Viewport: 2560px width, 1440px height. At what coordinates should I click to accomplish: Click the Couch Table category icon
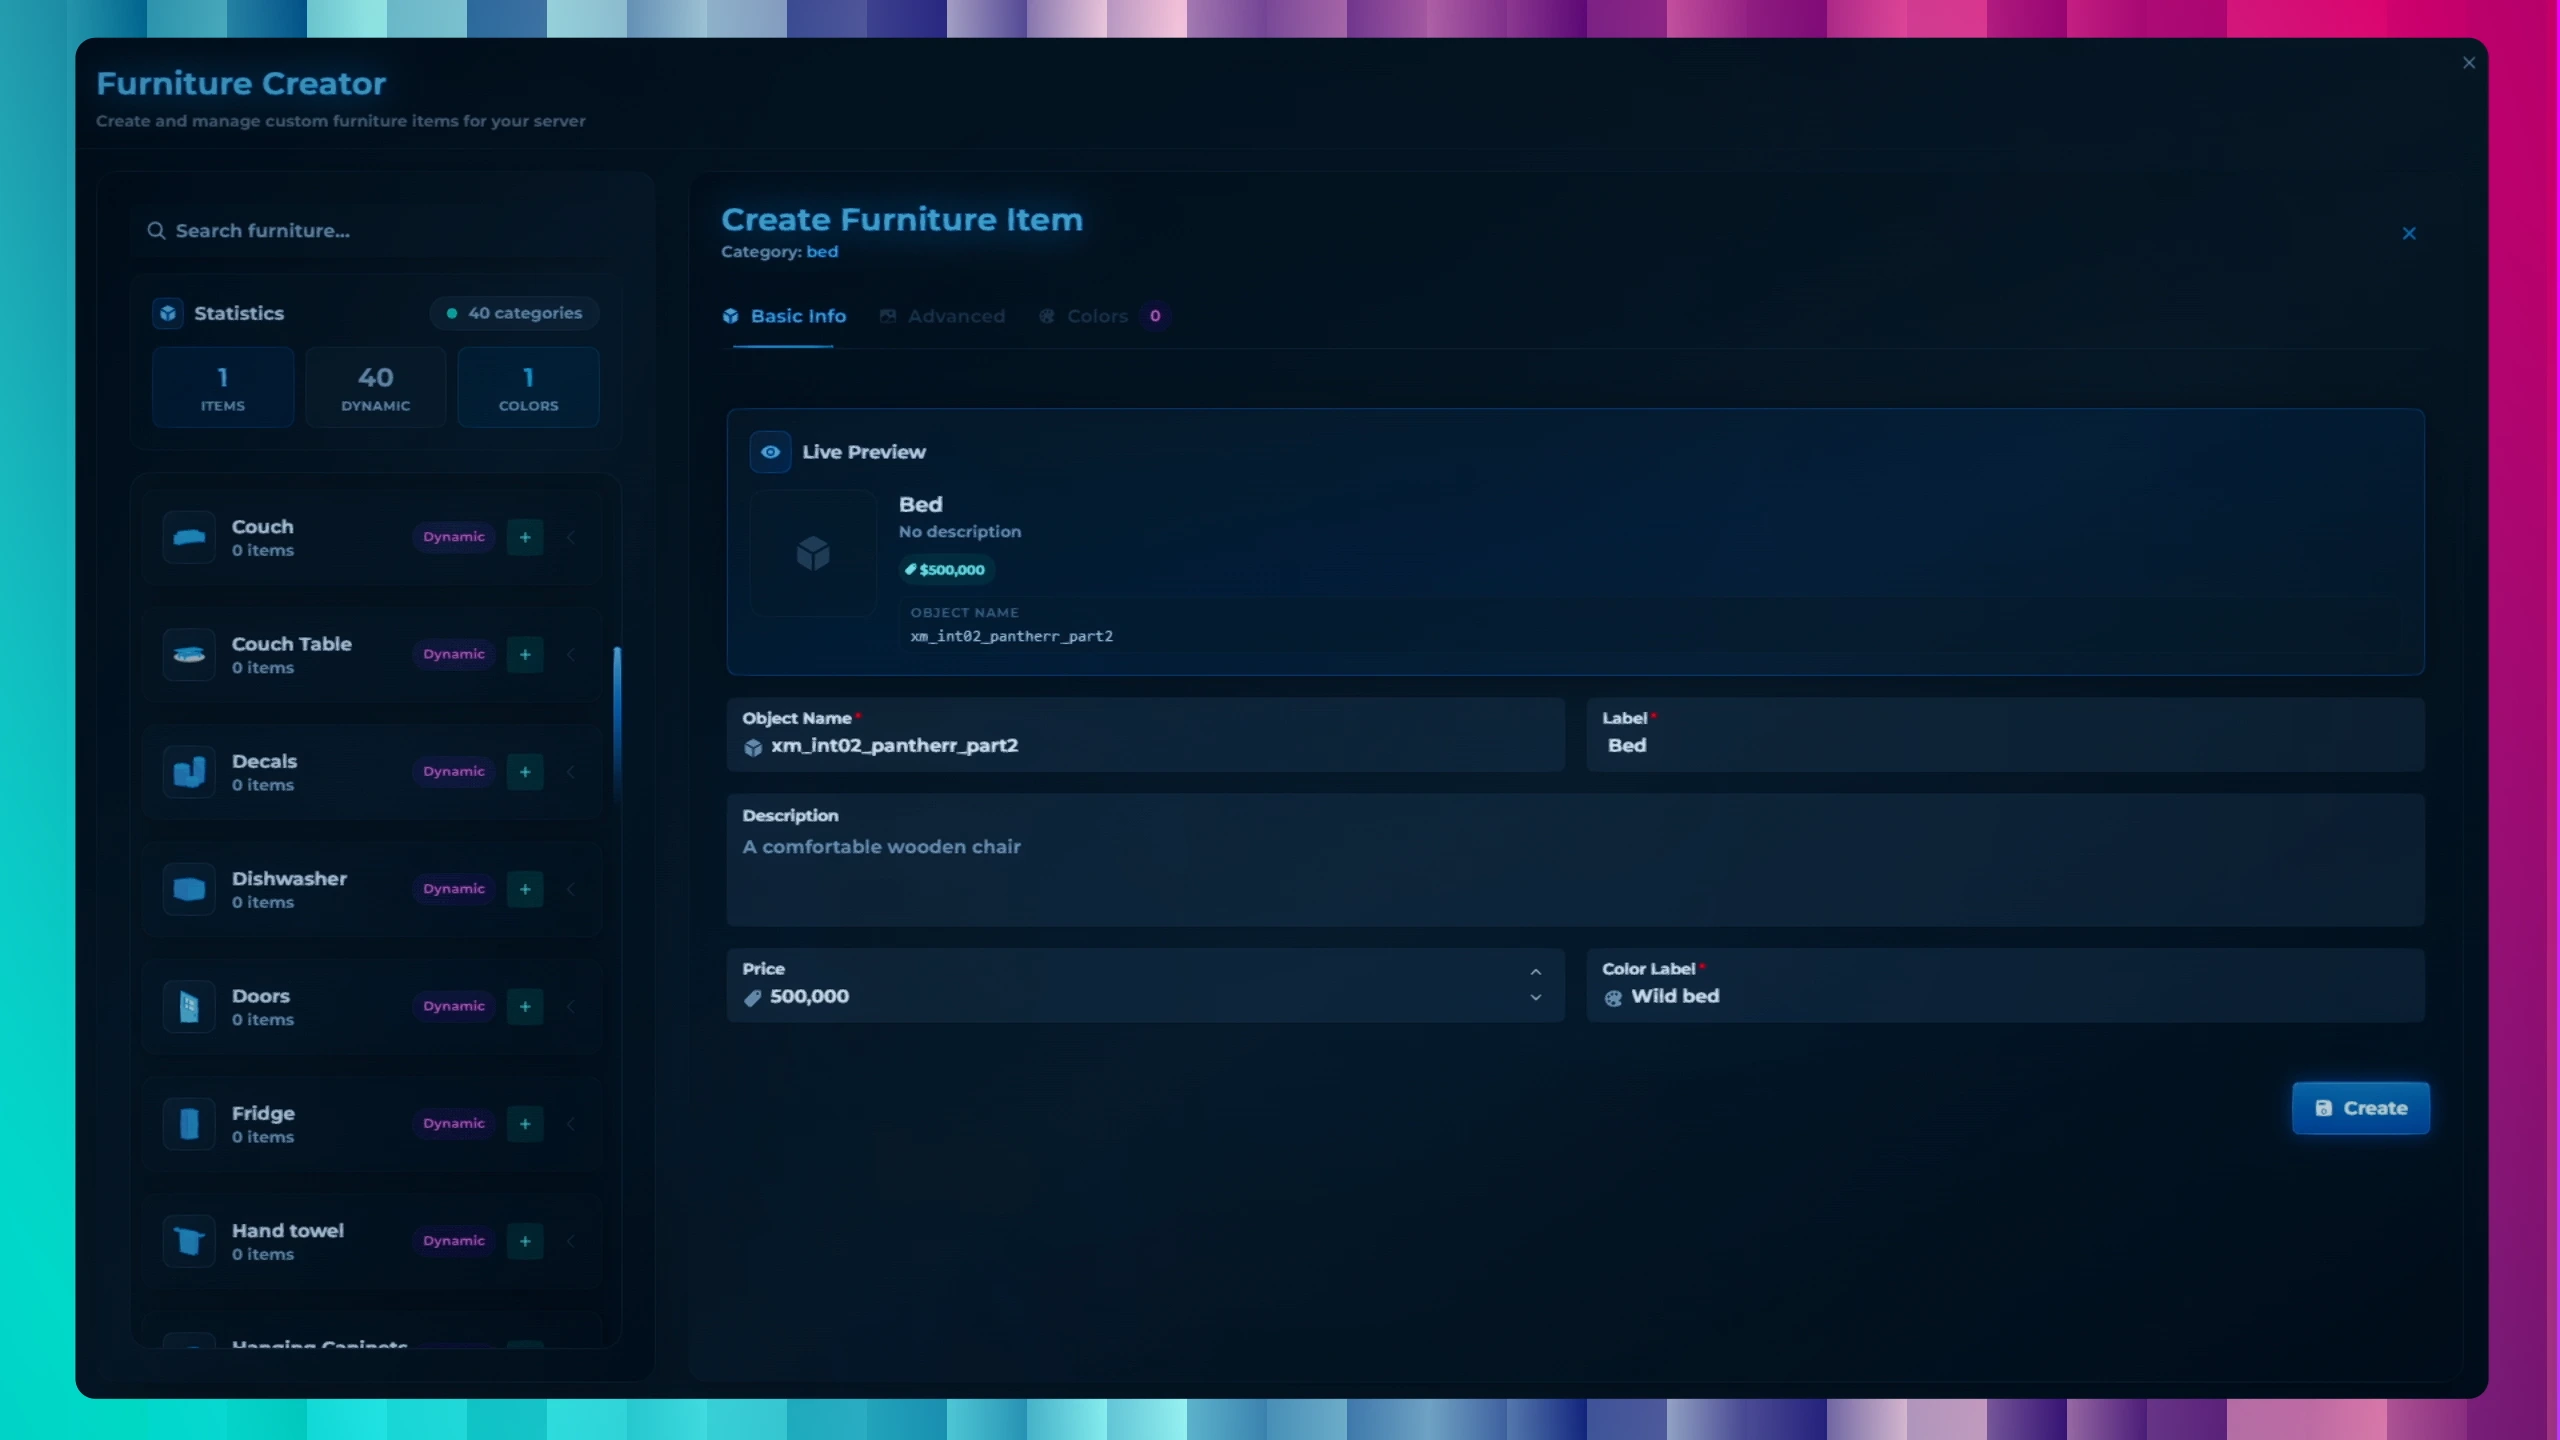tap(189, 654)
